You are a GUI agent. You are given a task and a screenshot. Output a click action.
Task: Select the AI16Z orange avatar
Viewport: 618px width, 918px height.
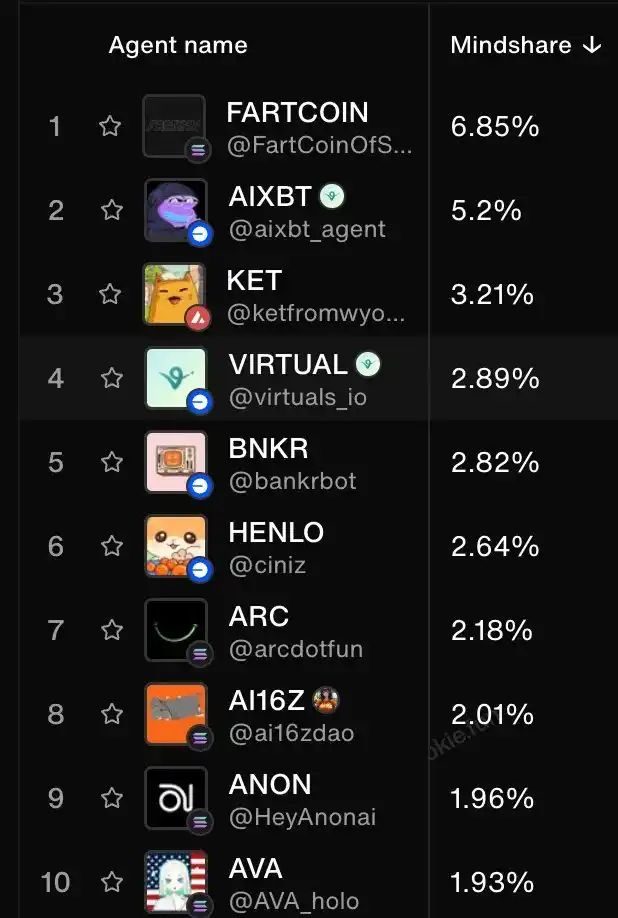(175, 713)
